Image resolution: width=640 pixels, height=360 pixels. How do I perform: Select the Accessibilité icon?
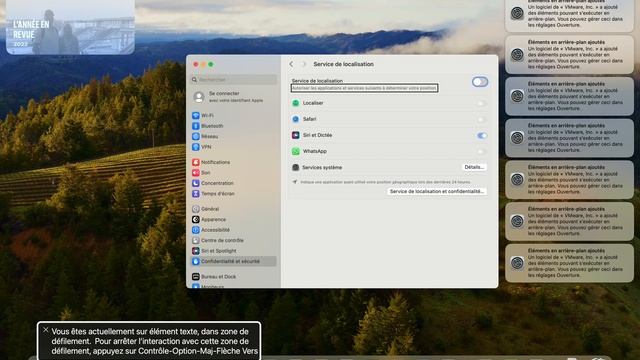point(196,230)
